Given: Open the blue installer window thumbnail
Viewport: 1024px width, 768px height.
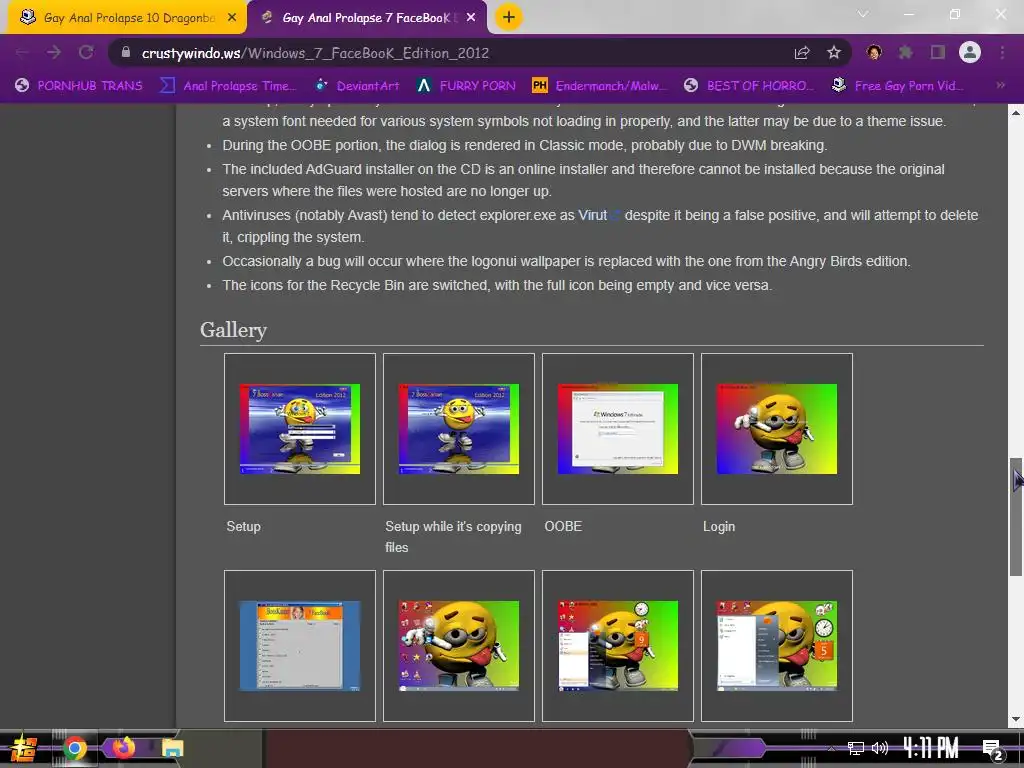Looking at the screenshot, I should coord(300,646).
